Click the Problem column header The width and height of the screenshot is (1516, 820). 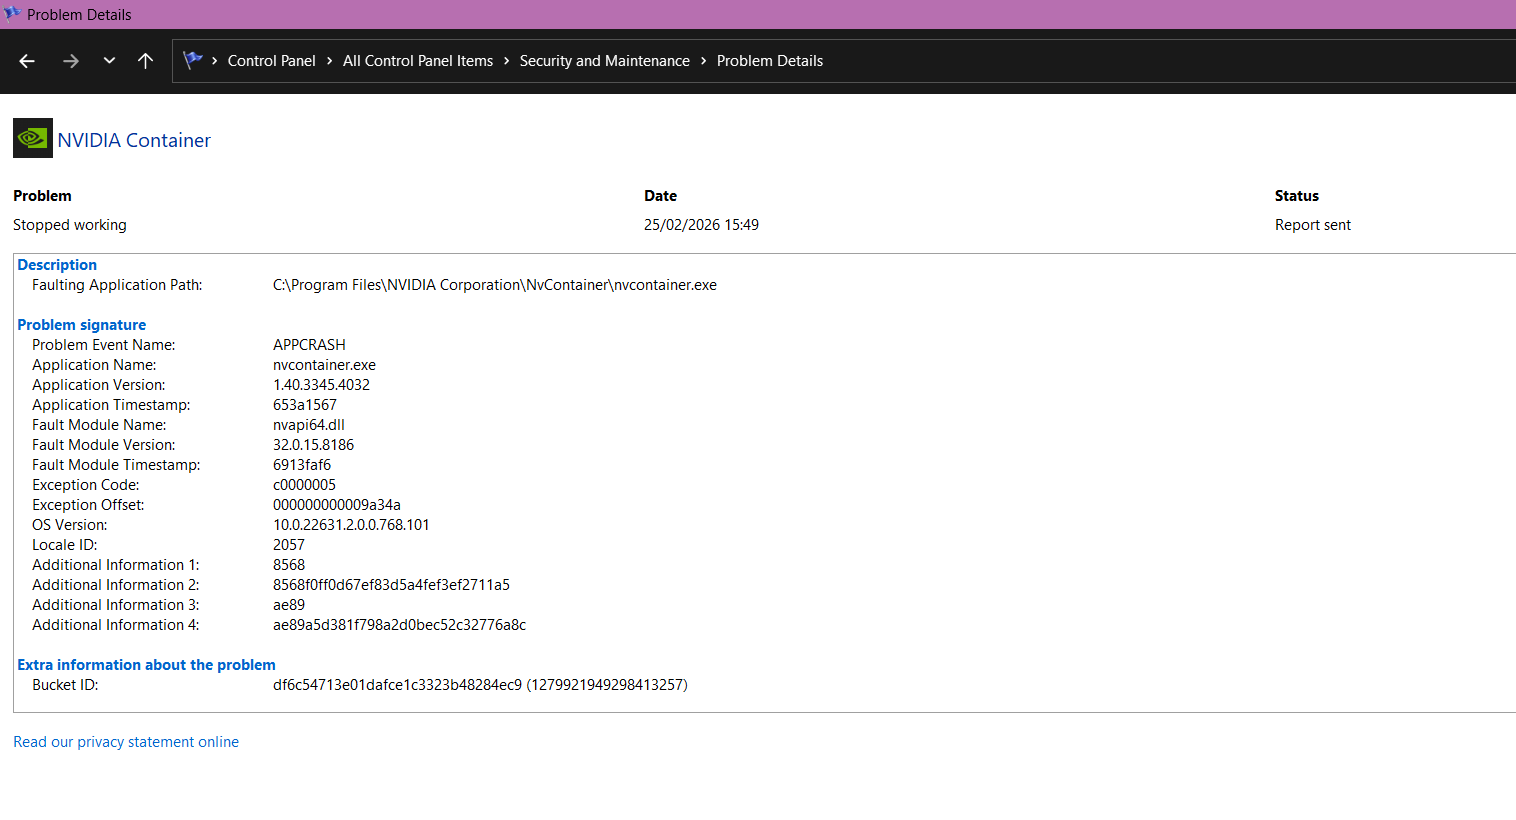tap(42, 196)
